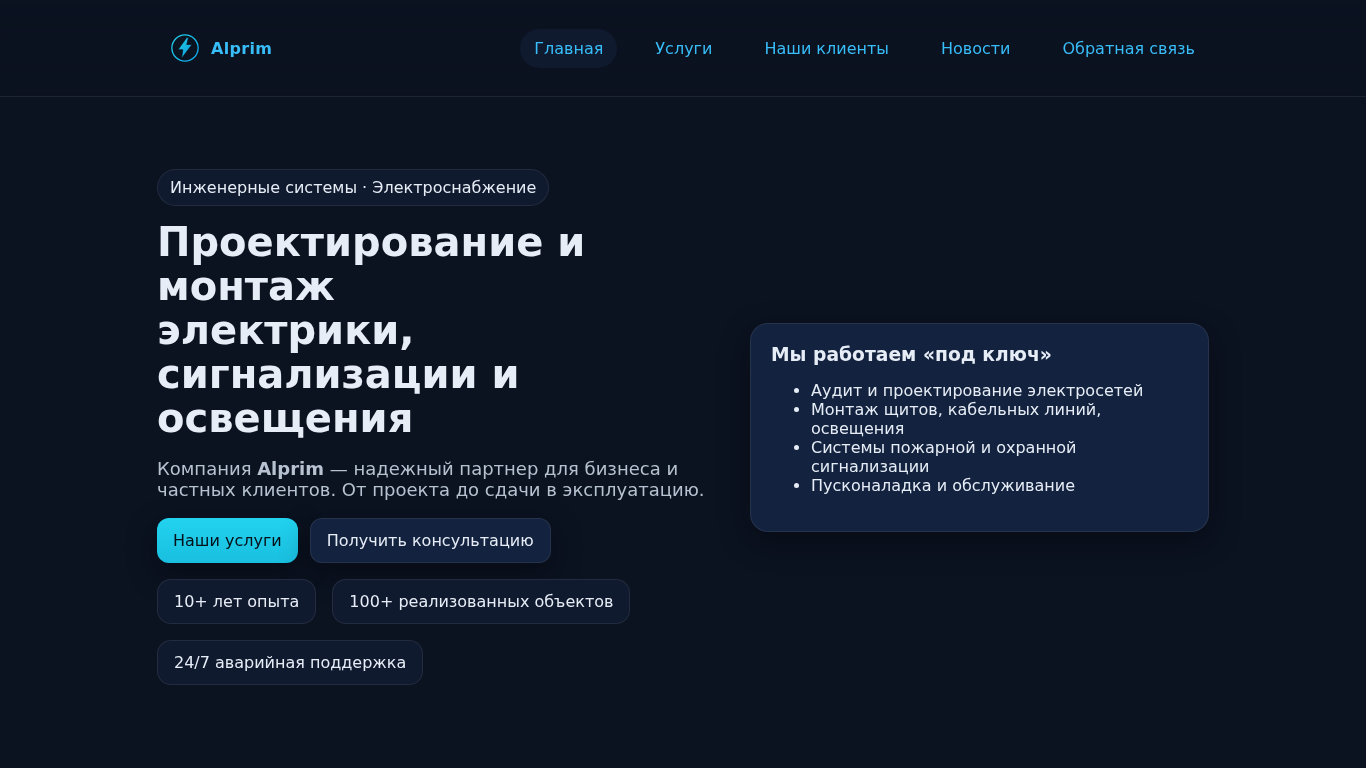Click the Мы работаем «под ключ» card title
This screenshot has width=1366, height=768.
911,354
